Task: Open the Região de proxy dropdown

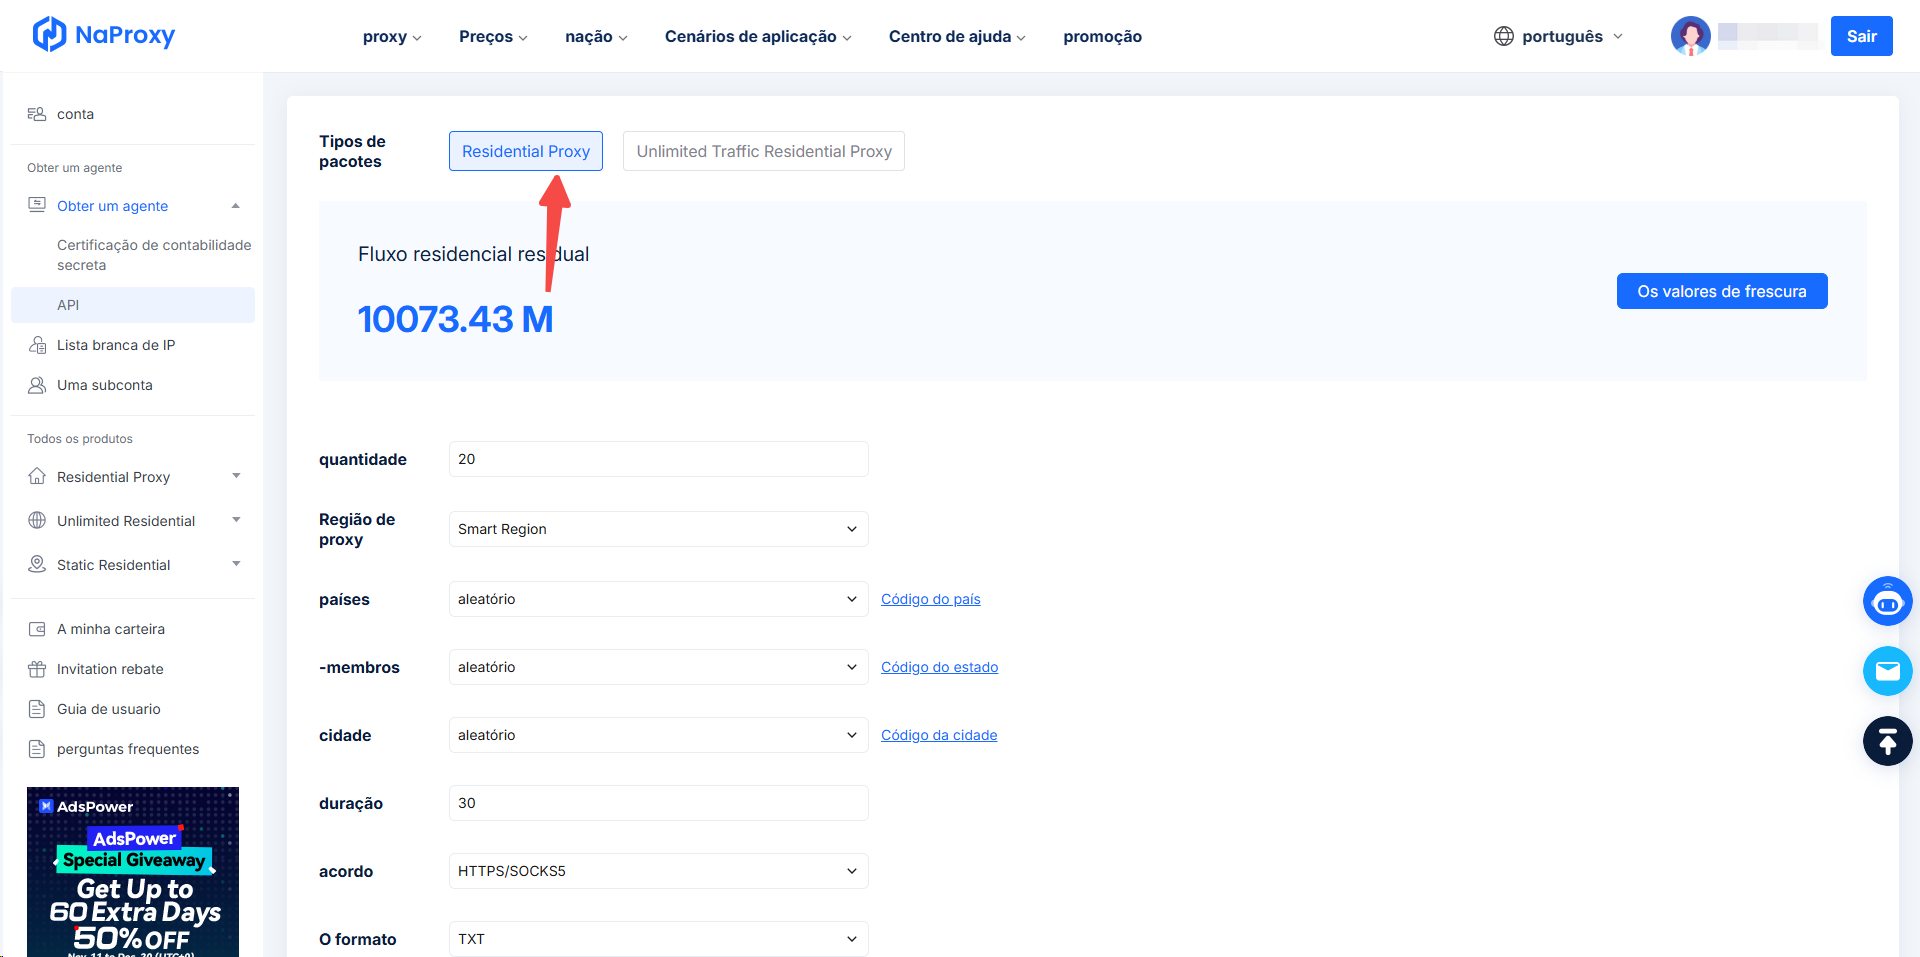Action: (x=659, y=529)
